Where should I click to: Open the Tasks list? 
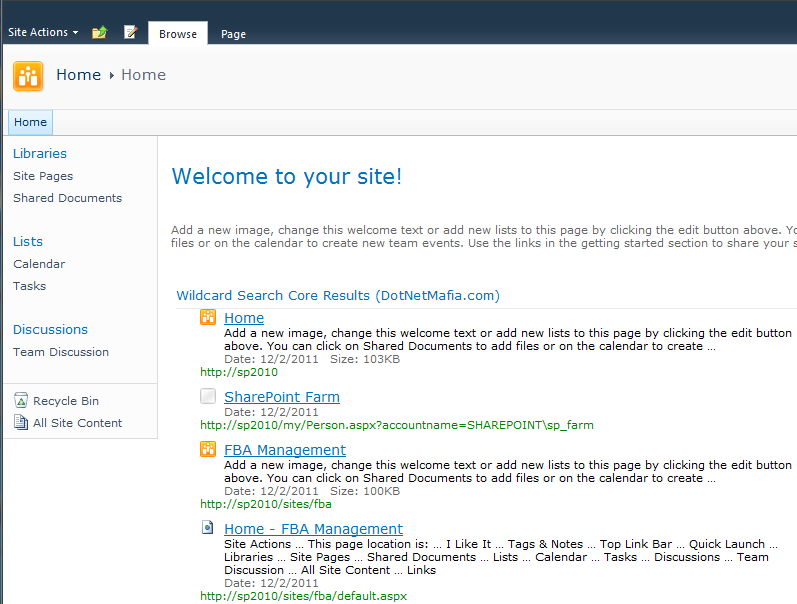29,286
